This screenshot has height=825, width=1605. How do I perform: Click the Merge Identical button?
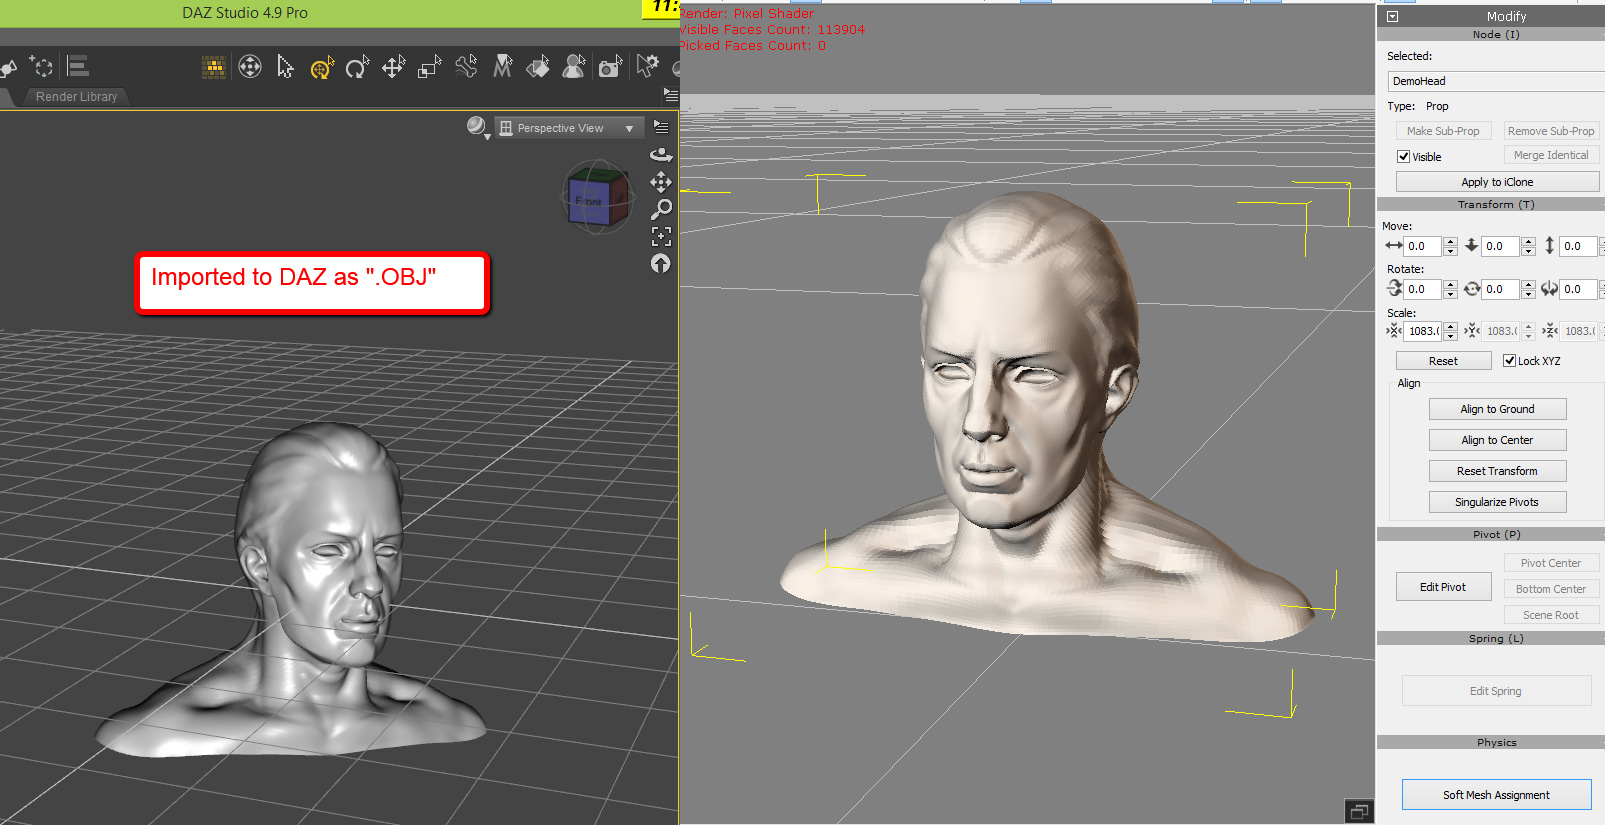pyautogui.click(x=1551, y=155)
